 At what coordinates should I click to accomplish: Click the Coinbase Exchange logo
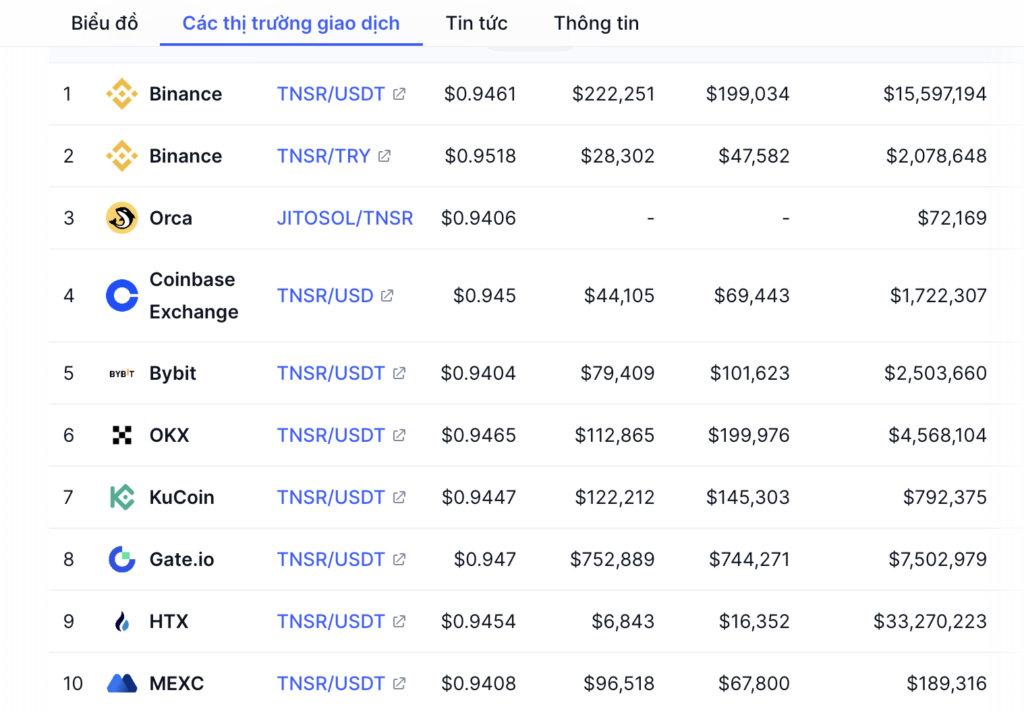tap(121, 296)
